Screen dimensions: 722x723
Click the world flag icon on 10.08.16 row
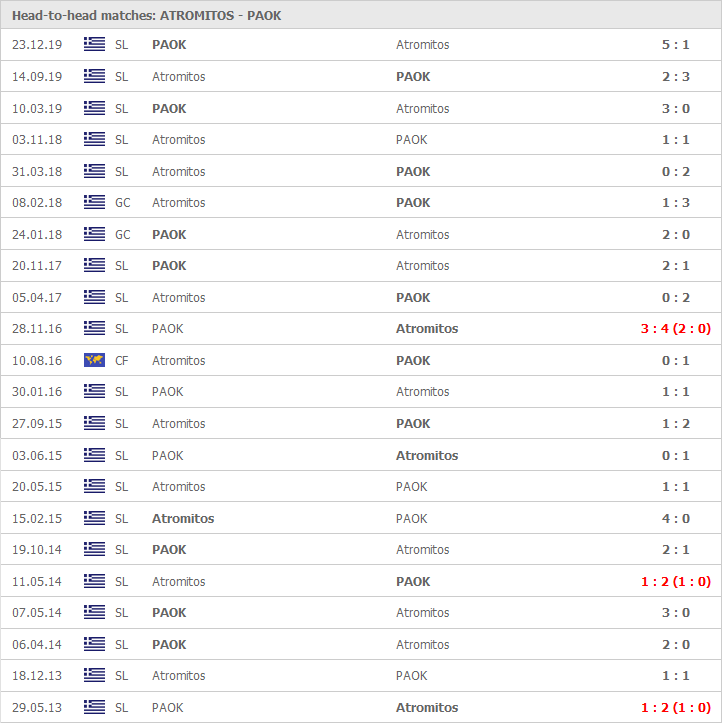(94, 360)
